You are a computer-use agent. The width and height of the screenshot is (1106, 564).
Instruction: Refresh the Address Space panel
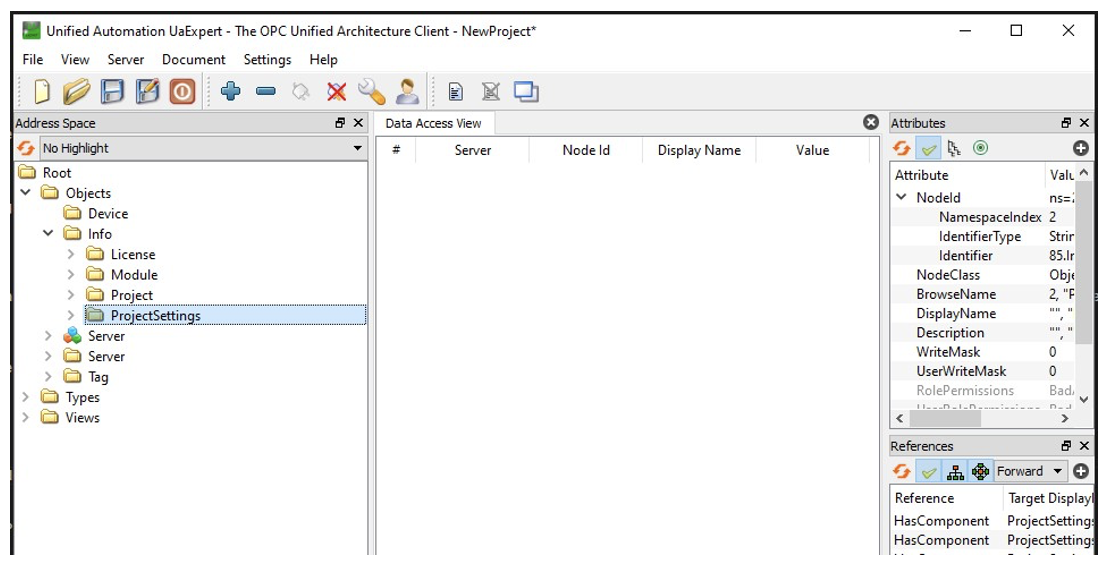(x=26, y=148)
